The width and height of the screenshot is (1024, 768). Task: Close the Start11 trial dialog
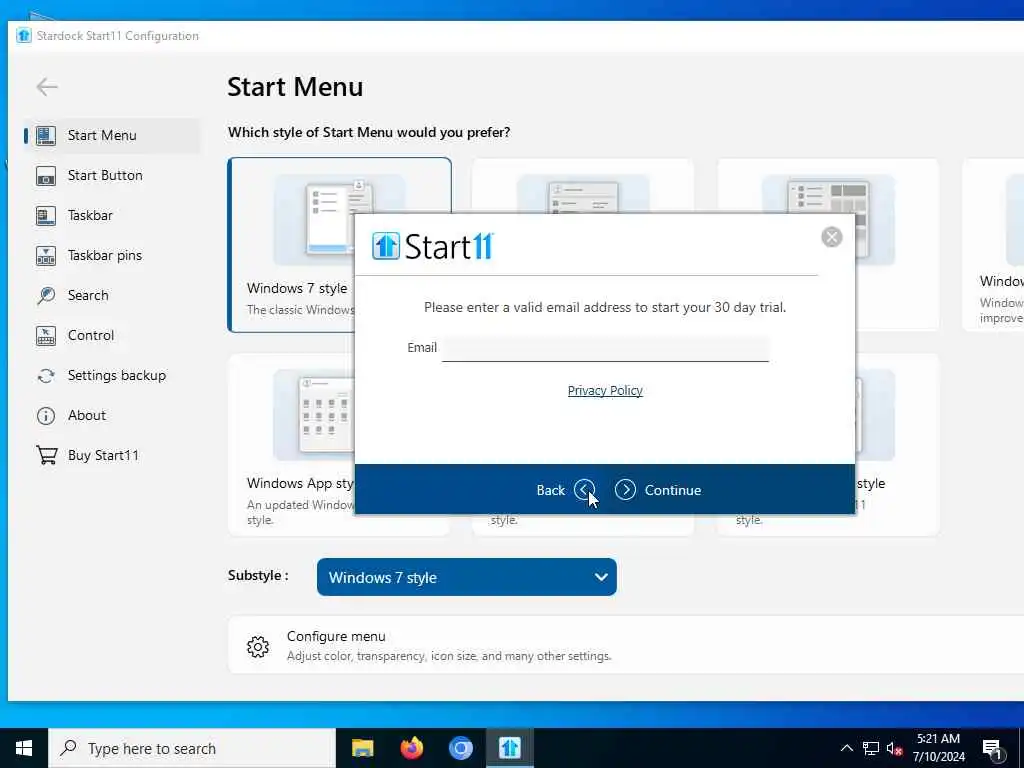pyautogui.click(x=831, y=237)
